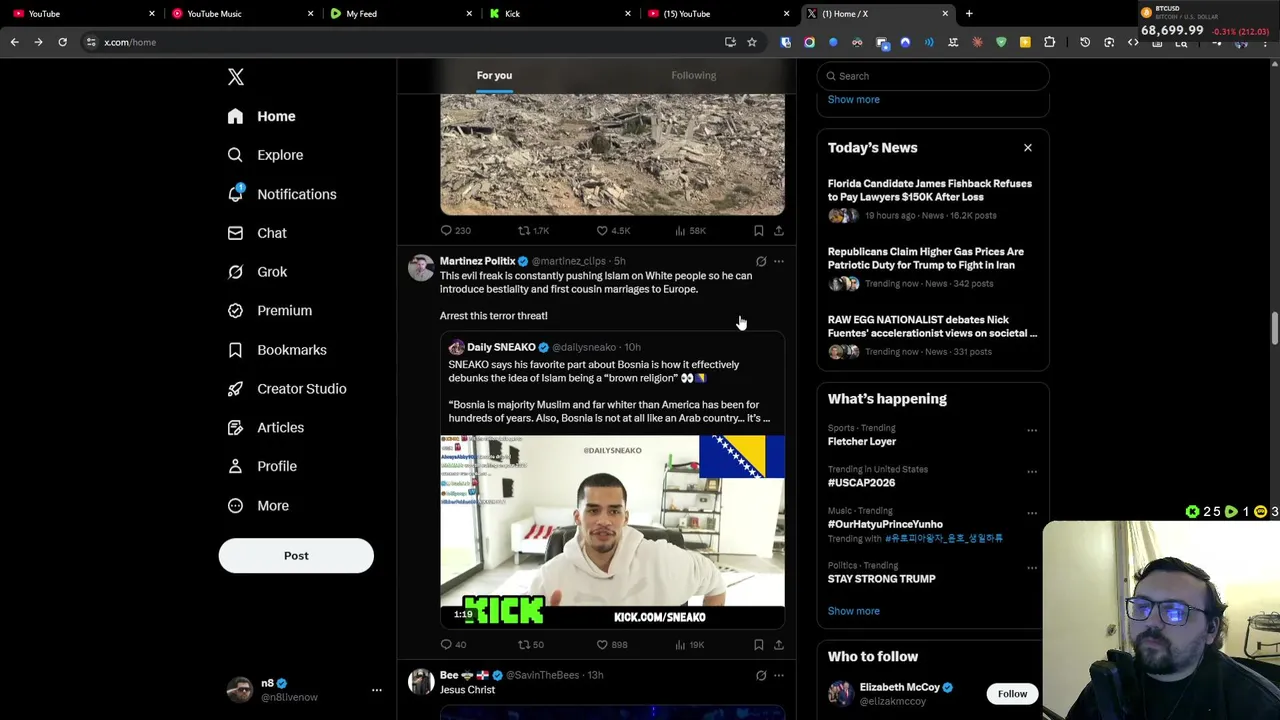Repost the Martinez Politix post with 50 reposts

coord(531,645)
